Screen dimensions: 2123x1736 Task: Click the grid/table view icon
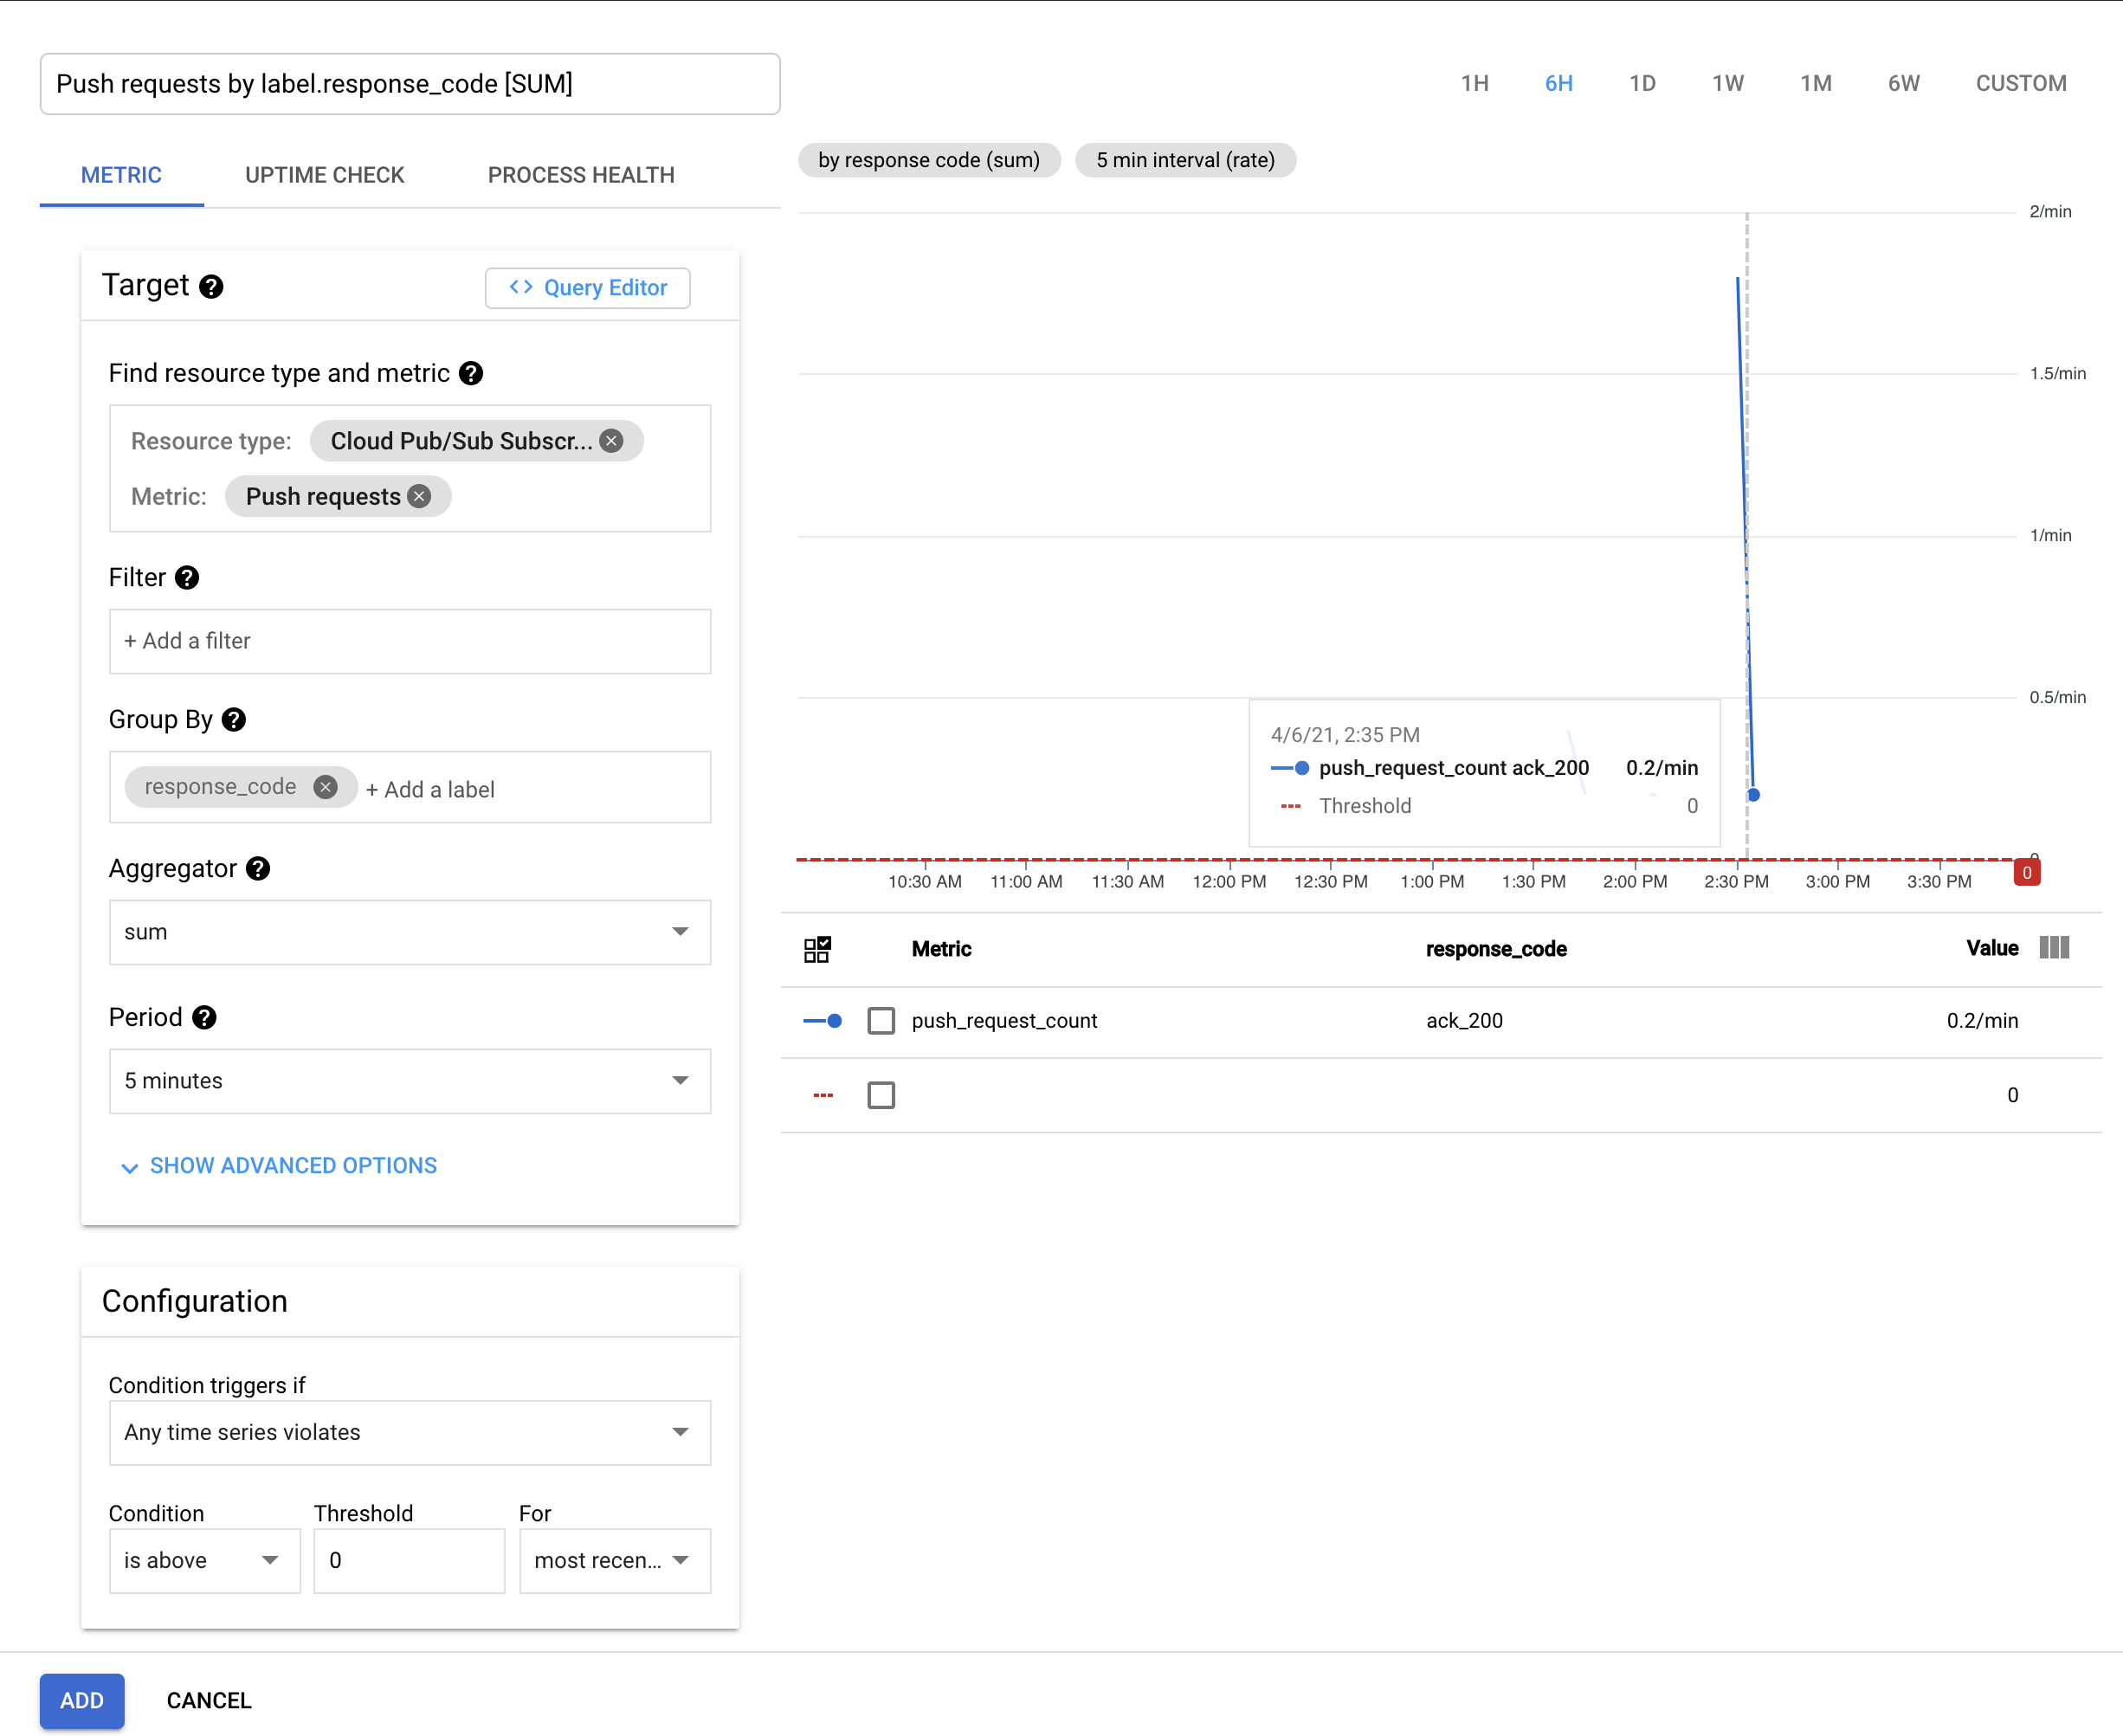coord(816,950)
